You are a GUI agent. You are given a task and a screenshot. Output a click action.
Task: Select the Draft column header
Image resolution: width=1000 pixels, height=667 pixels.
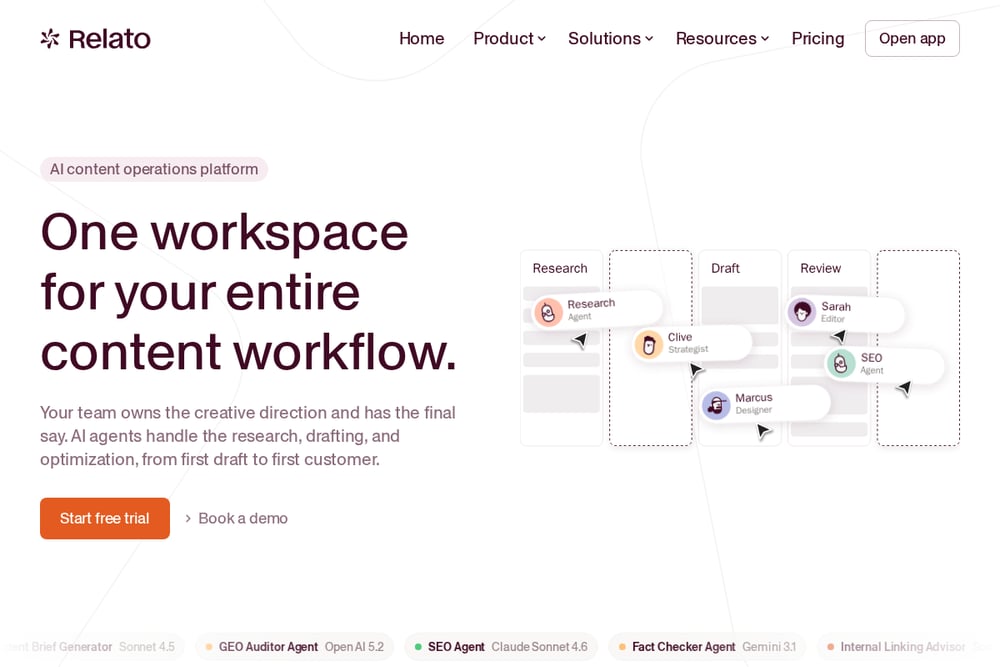click(x=725, y=268)
